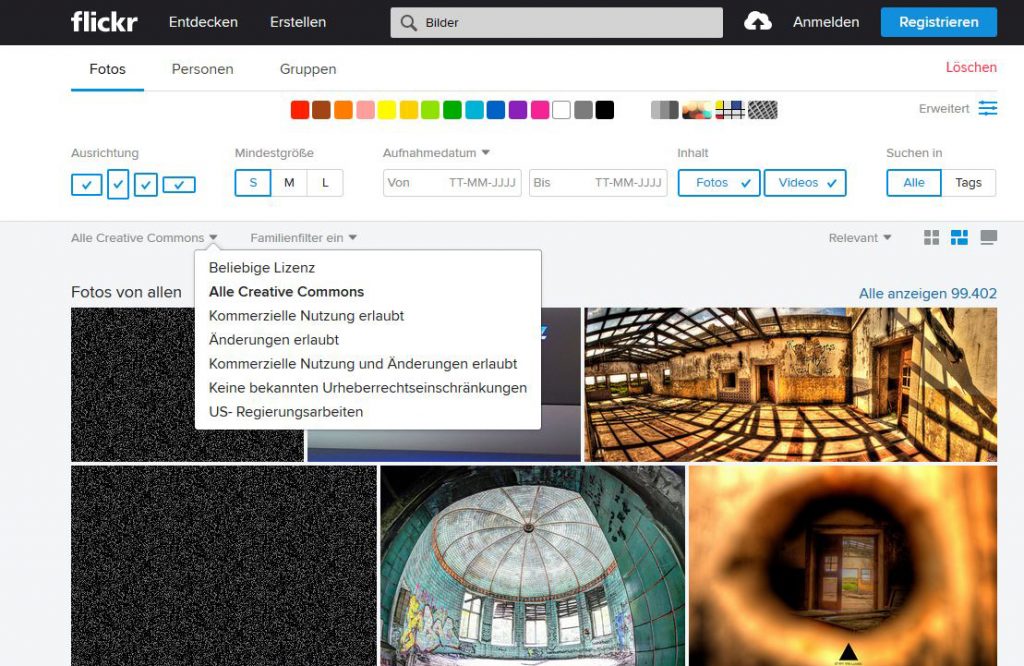Switch to justified layout view
This screenshot has height=666, width=1024.
click(x=959, y=238)
